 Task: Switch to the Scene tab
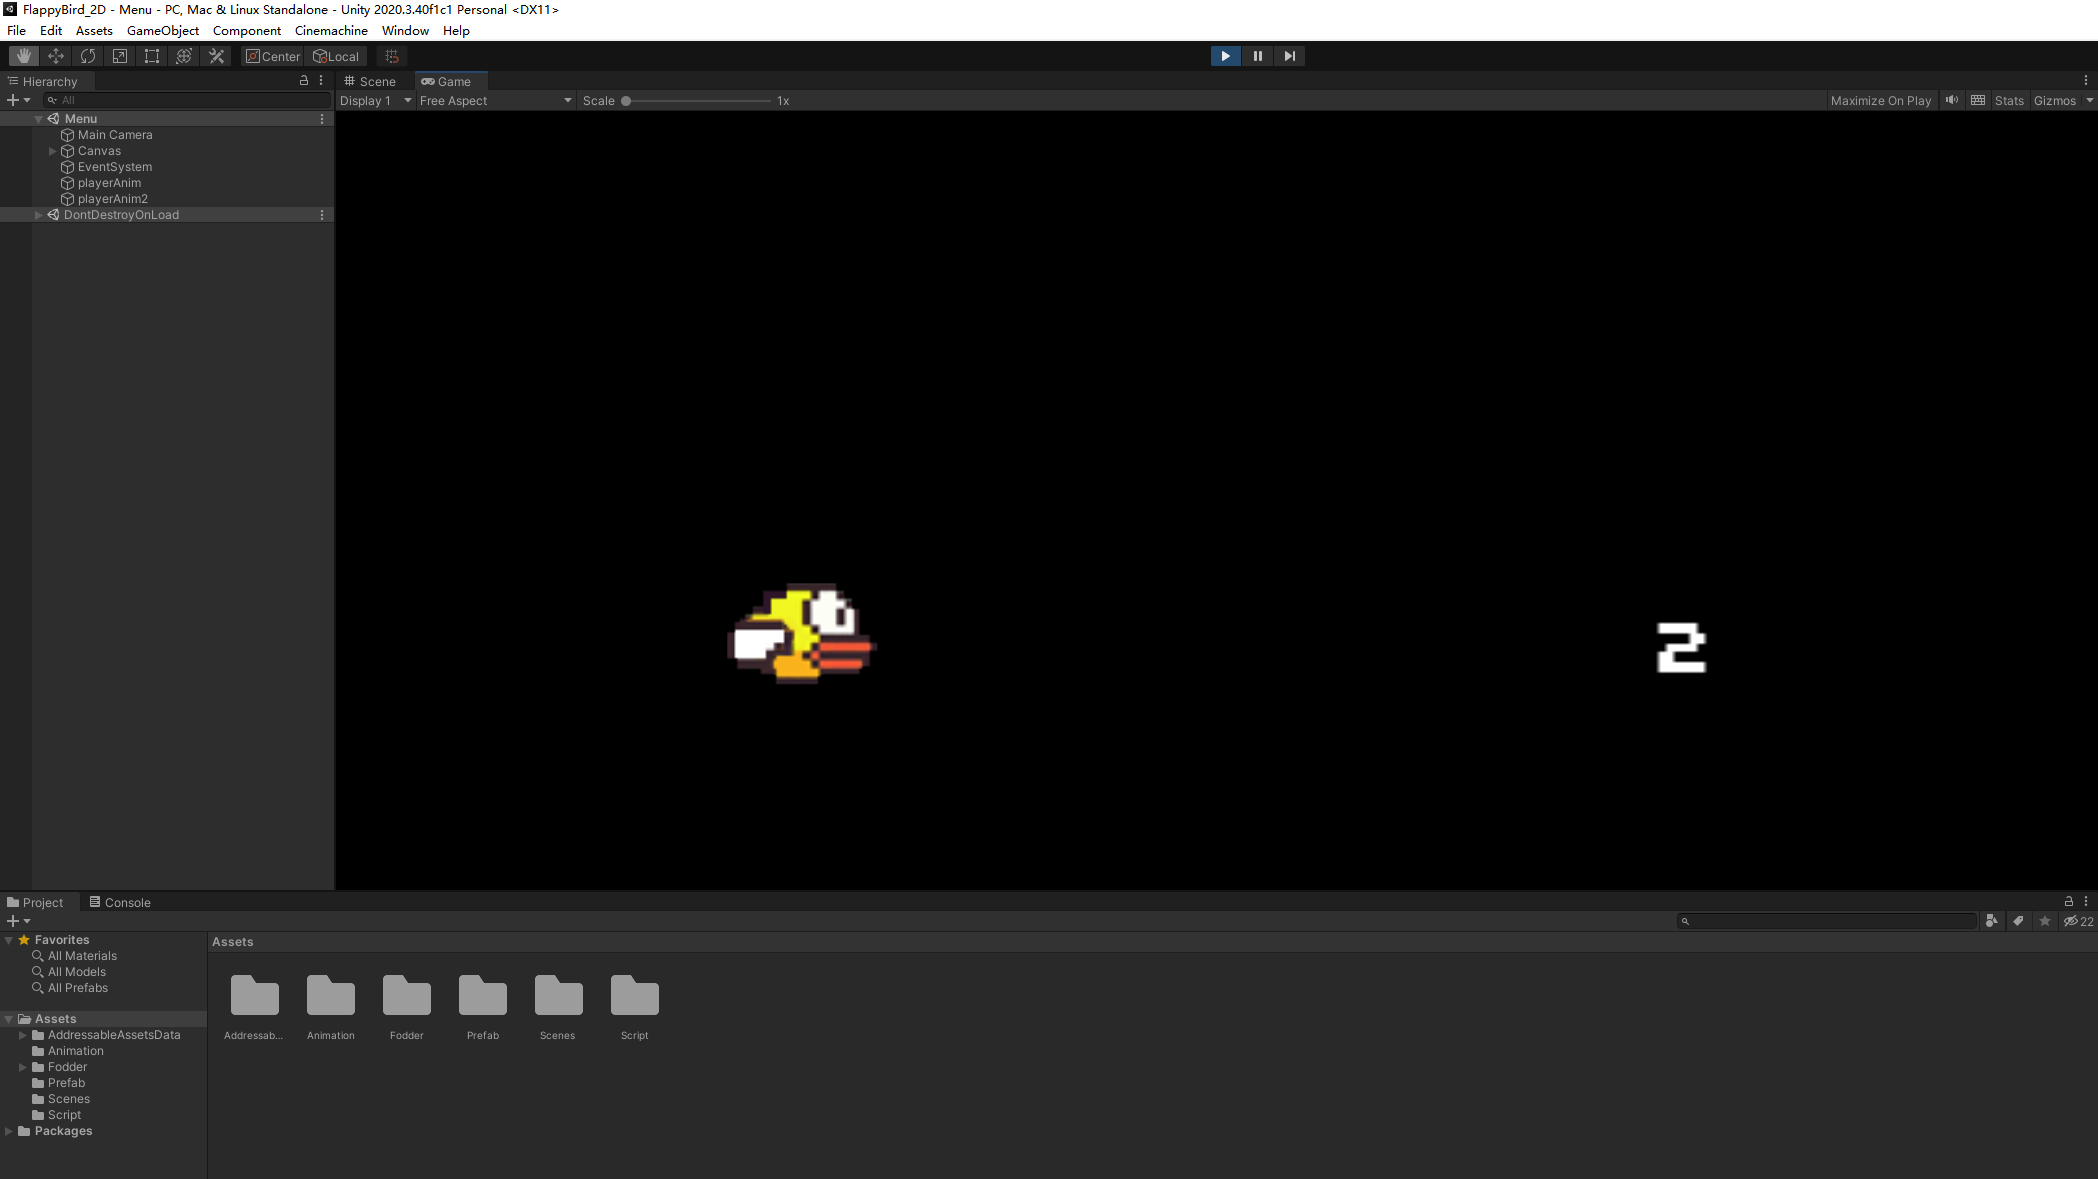pos(371,81)
